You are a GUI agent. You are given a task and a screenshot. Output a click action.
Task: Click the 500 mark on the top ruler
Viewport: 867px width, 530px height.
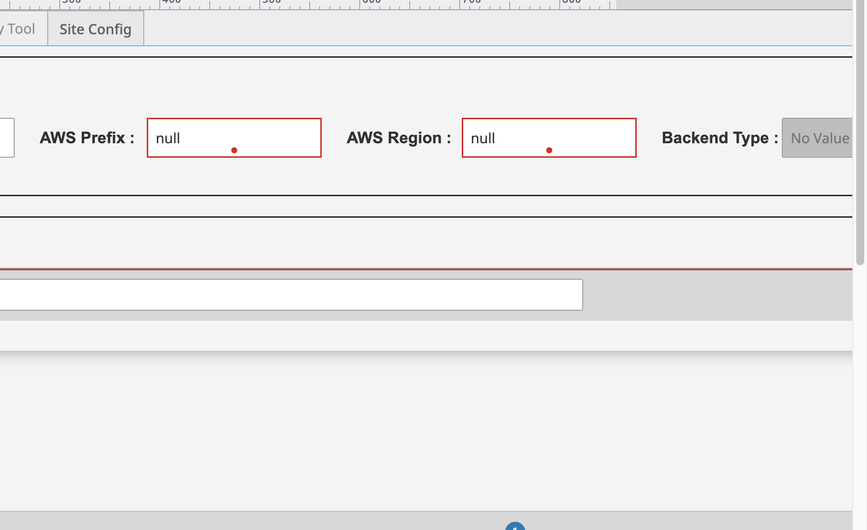click(x=270, y=4)
